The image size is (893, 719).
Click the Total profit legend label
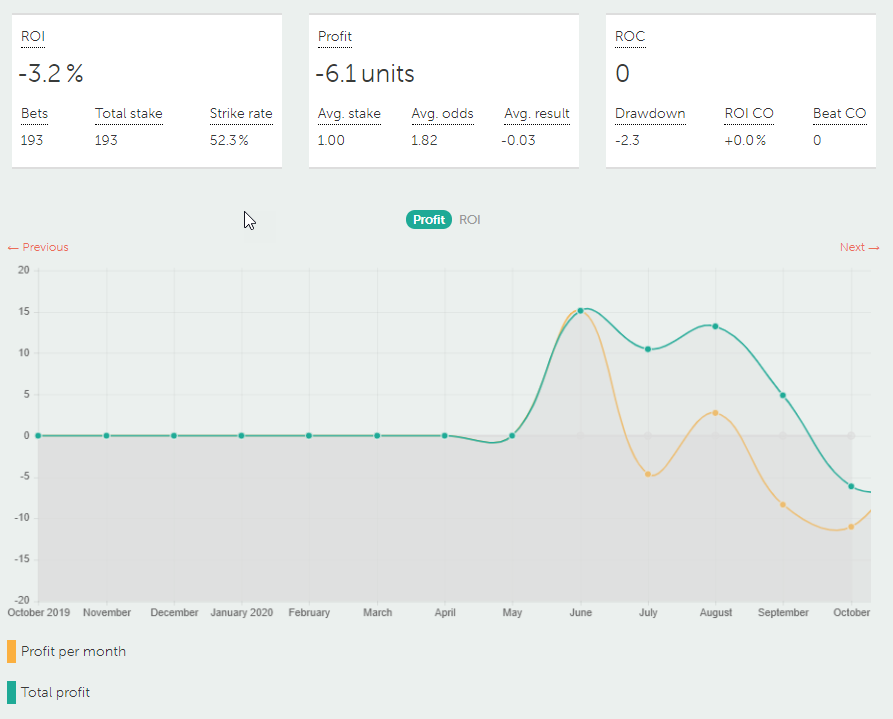click(55, 692)
